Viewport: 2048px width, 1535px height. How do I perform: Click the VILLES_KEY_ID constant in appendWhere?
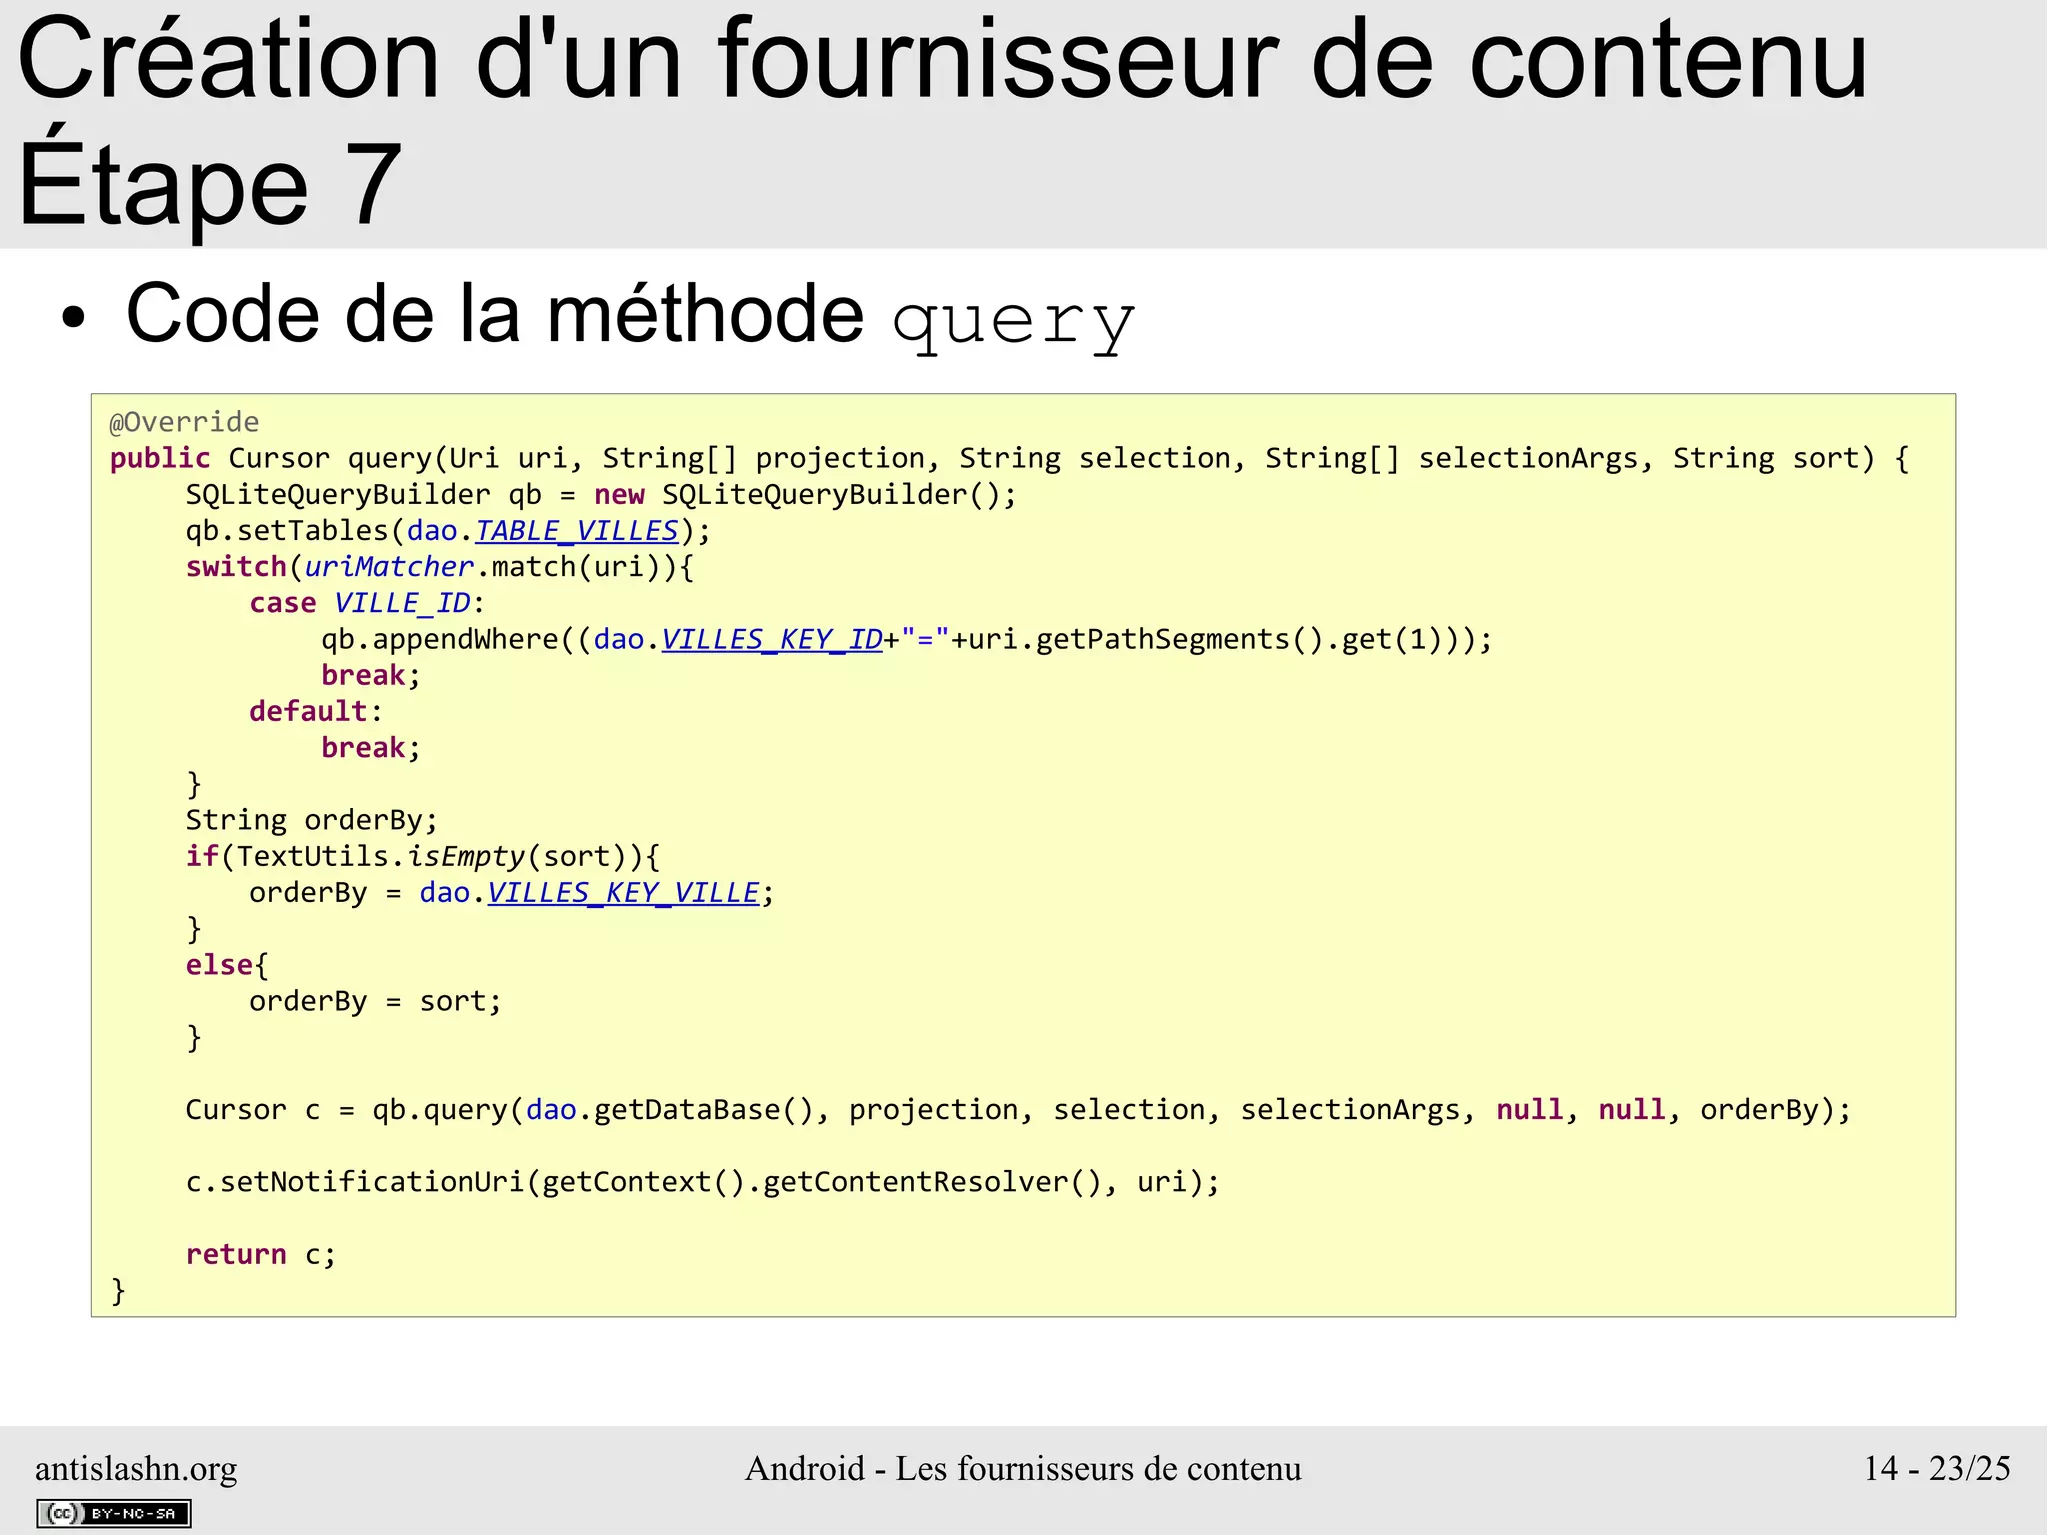tap(772, 639)
